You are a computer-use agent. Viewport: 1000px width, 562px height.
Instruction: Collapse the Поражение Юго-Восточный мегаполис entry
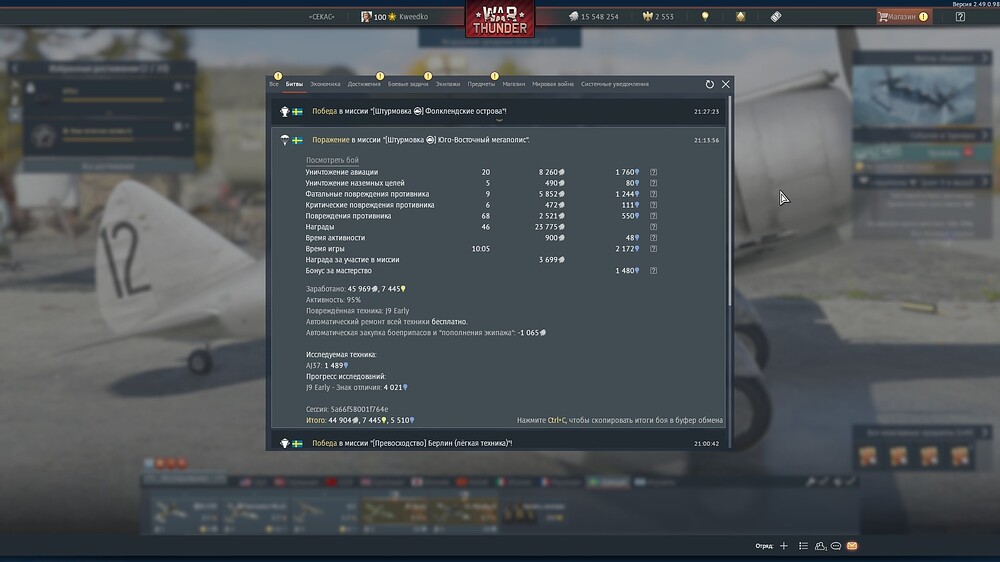420,140
